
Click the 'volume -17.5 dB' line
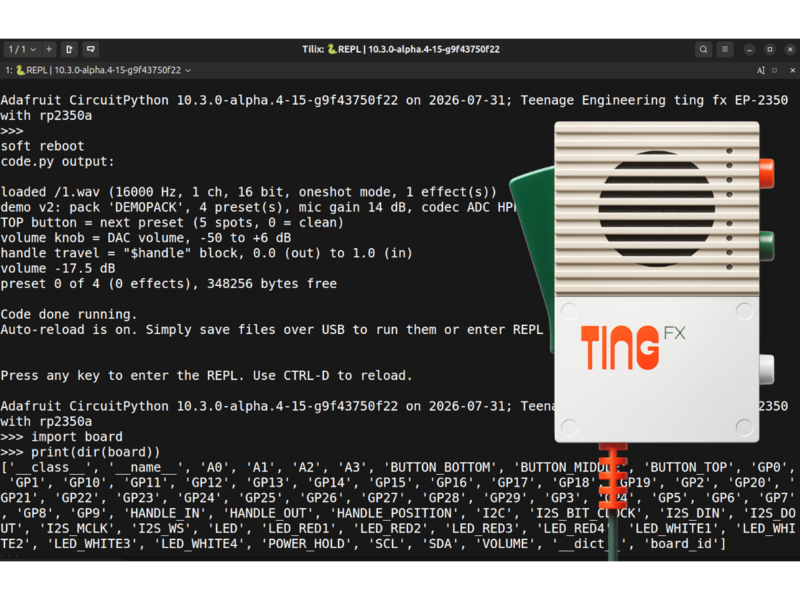58,268
